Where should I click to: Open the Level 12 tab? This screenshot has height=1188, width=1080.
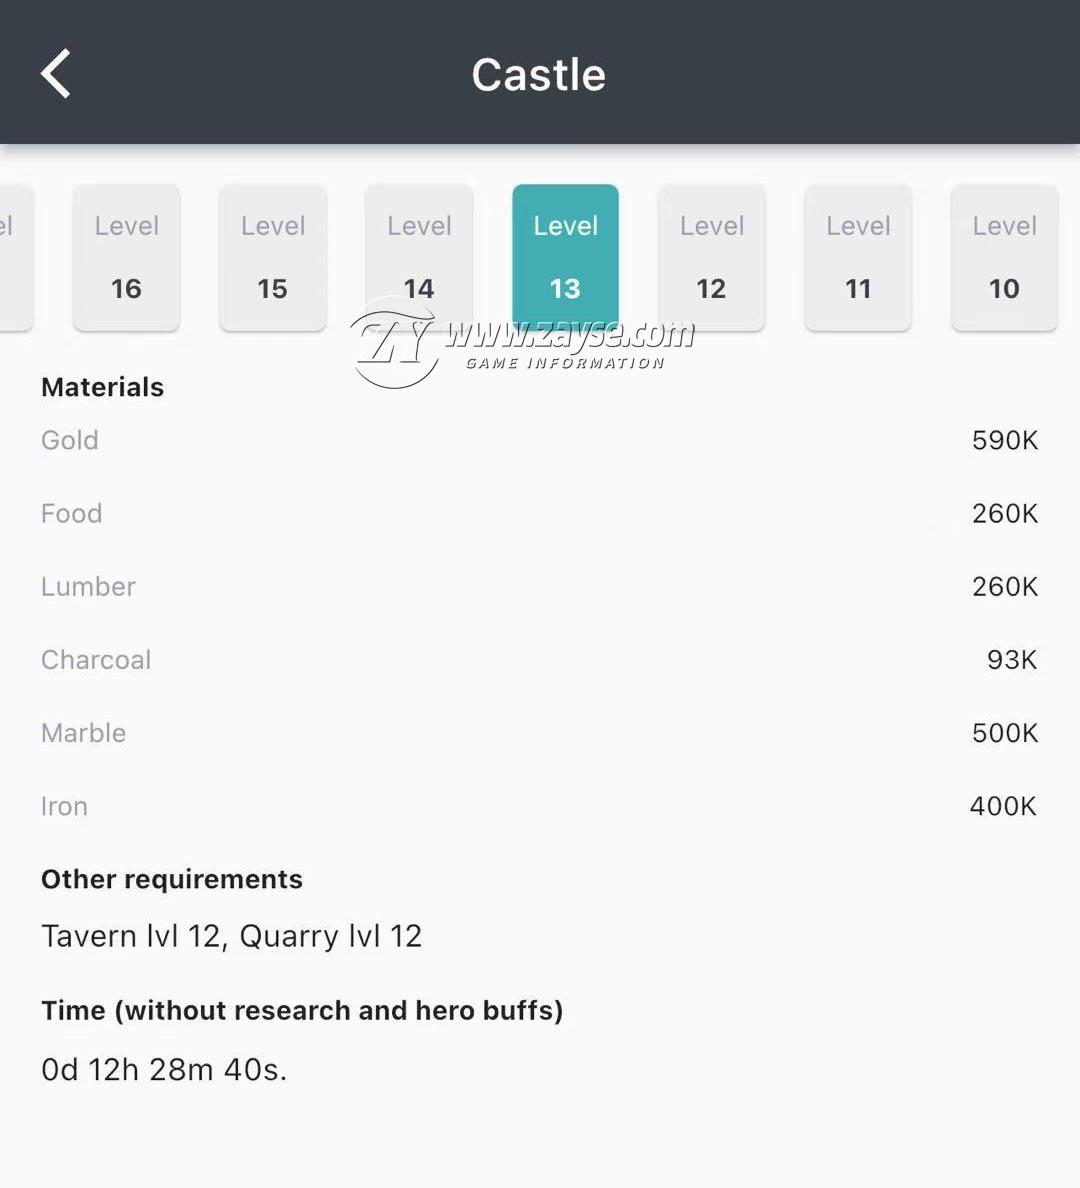712,258
